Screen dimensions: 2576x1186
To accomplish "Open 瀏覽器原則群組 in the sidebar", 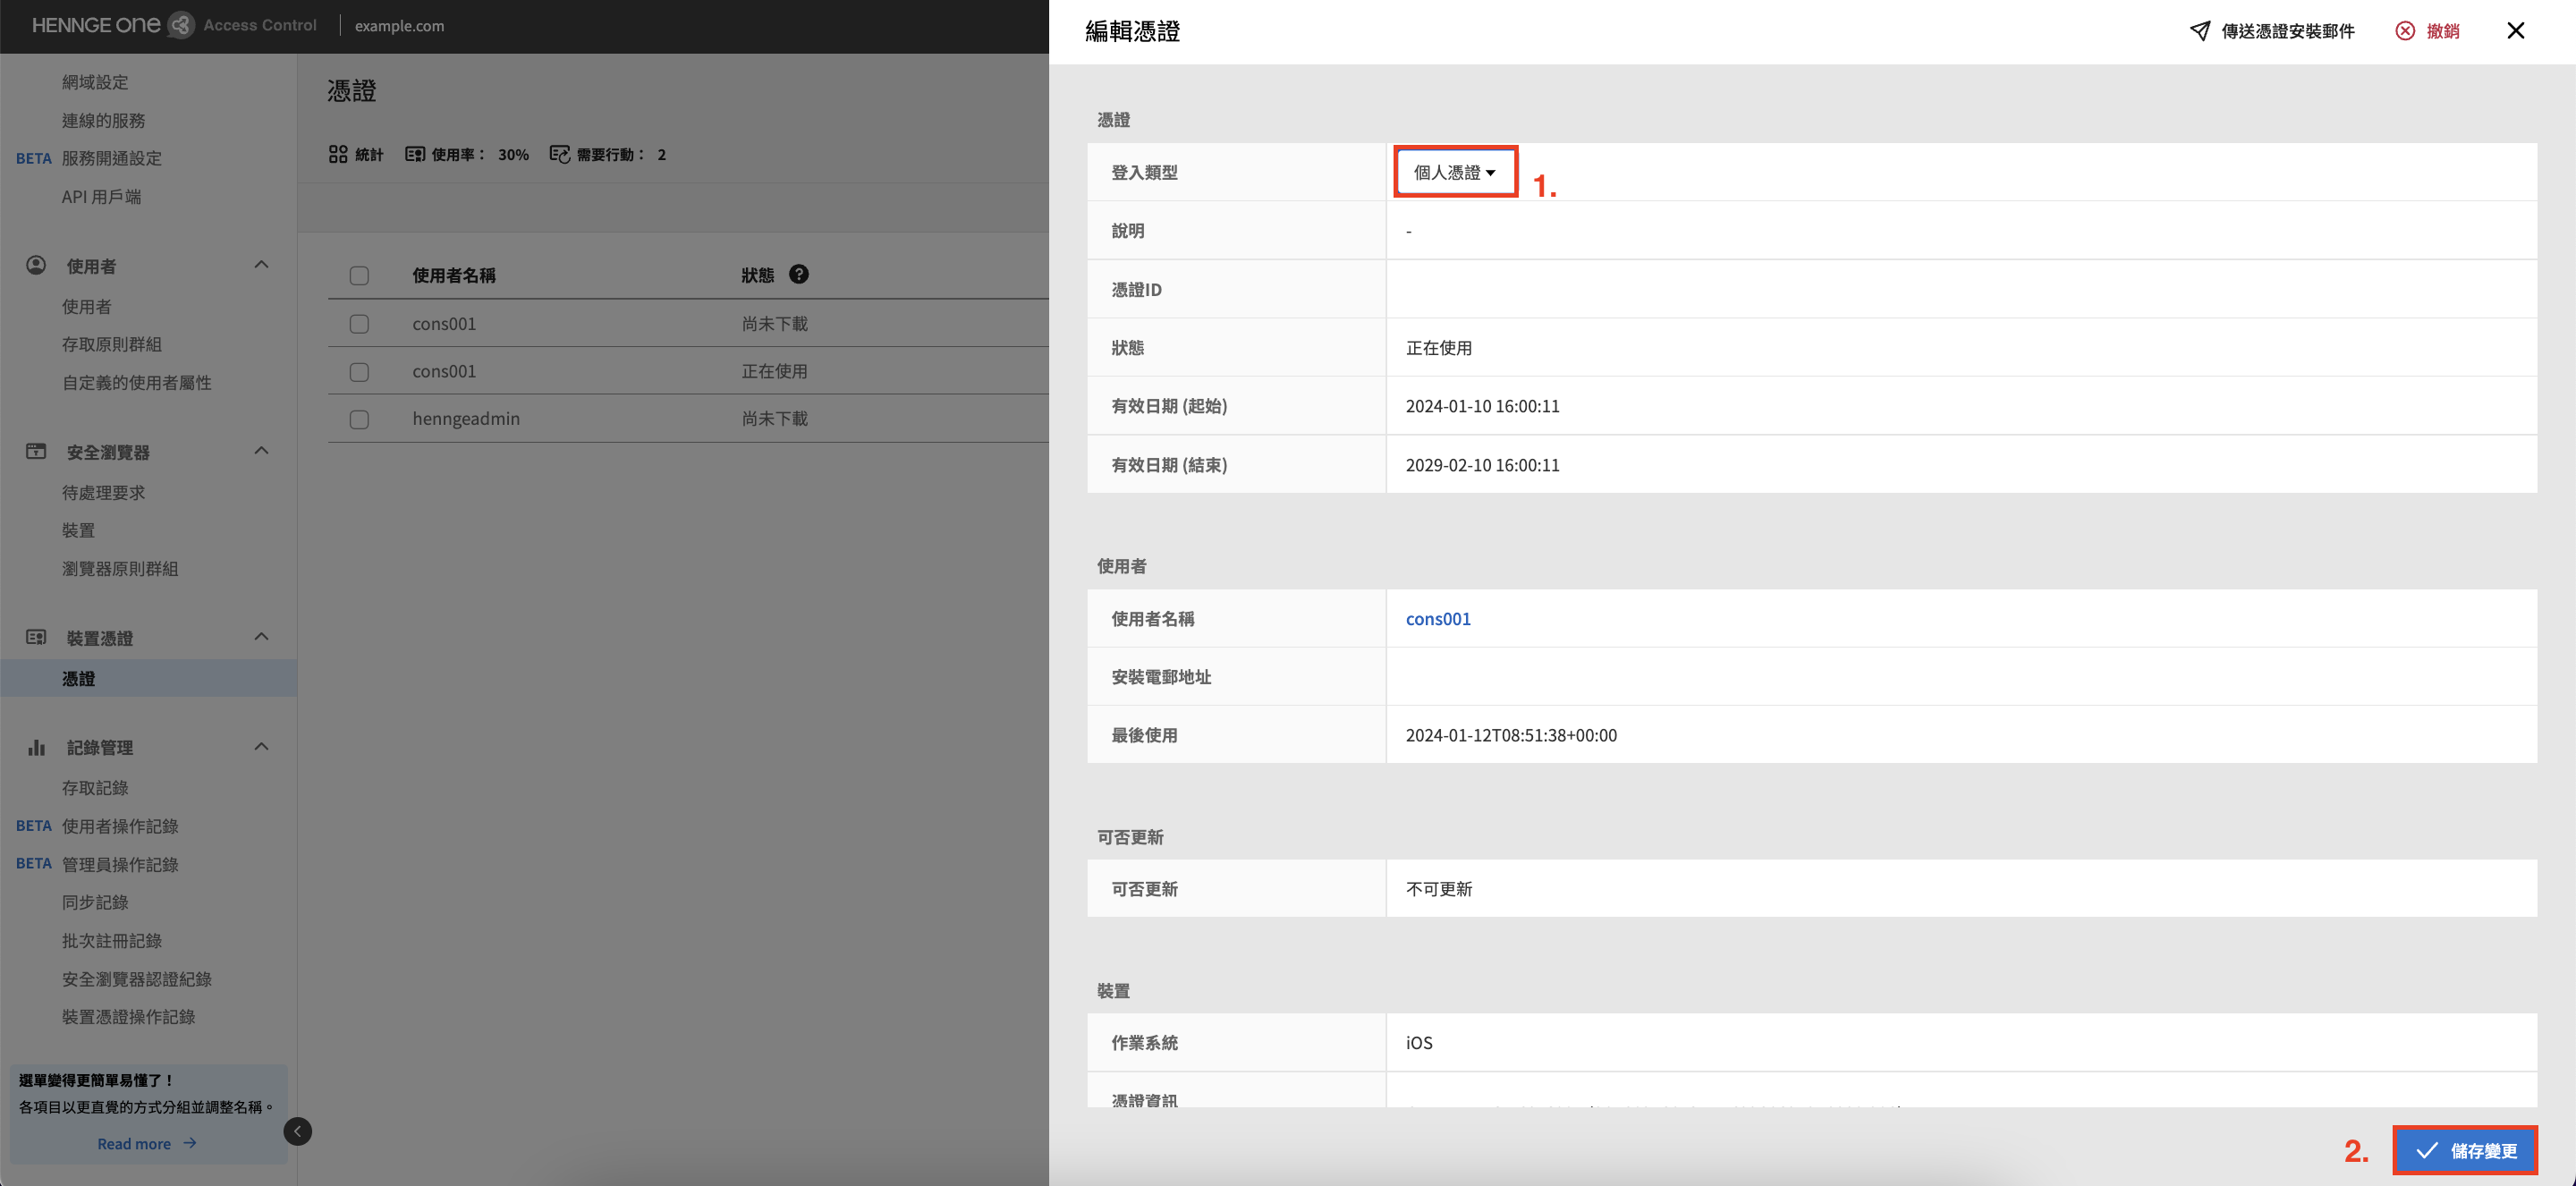I will click(120, 569).
